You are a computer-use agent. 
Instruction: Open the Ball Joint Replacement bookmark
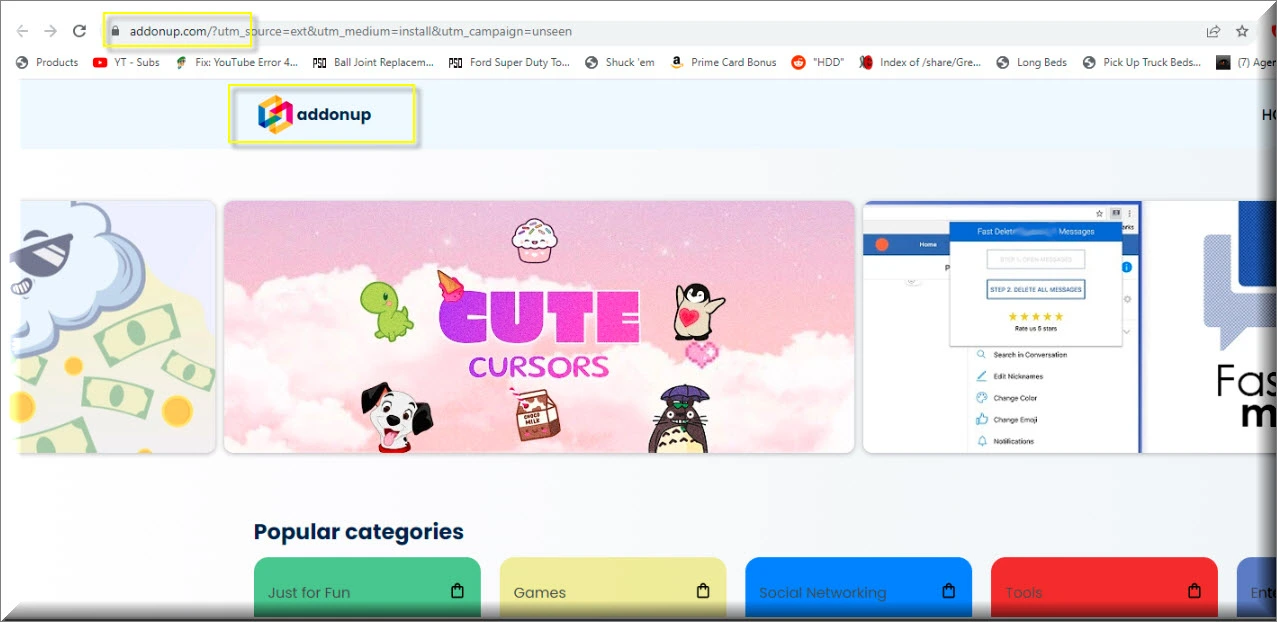click(x=373, y=62)
